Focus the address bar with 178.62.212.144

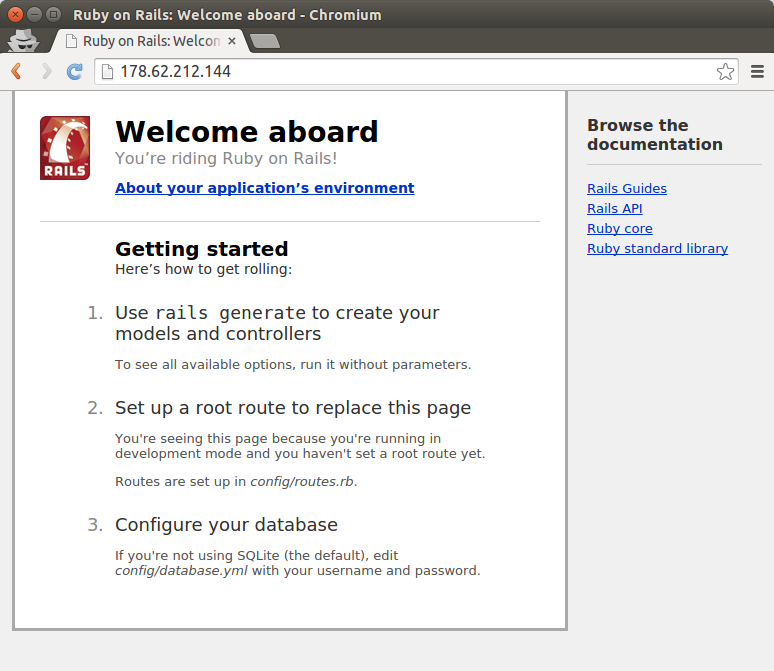(416, 72)
